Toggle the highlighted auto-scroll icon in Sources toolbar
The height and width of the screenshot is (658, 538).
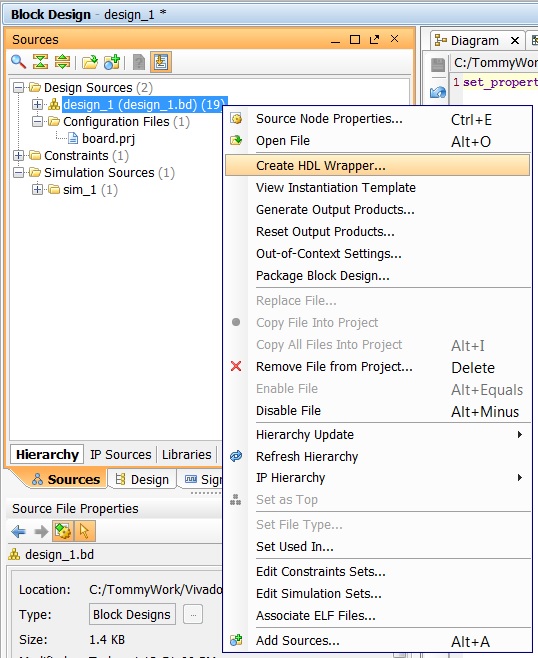pyautogui.click(x=161, y=62)
